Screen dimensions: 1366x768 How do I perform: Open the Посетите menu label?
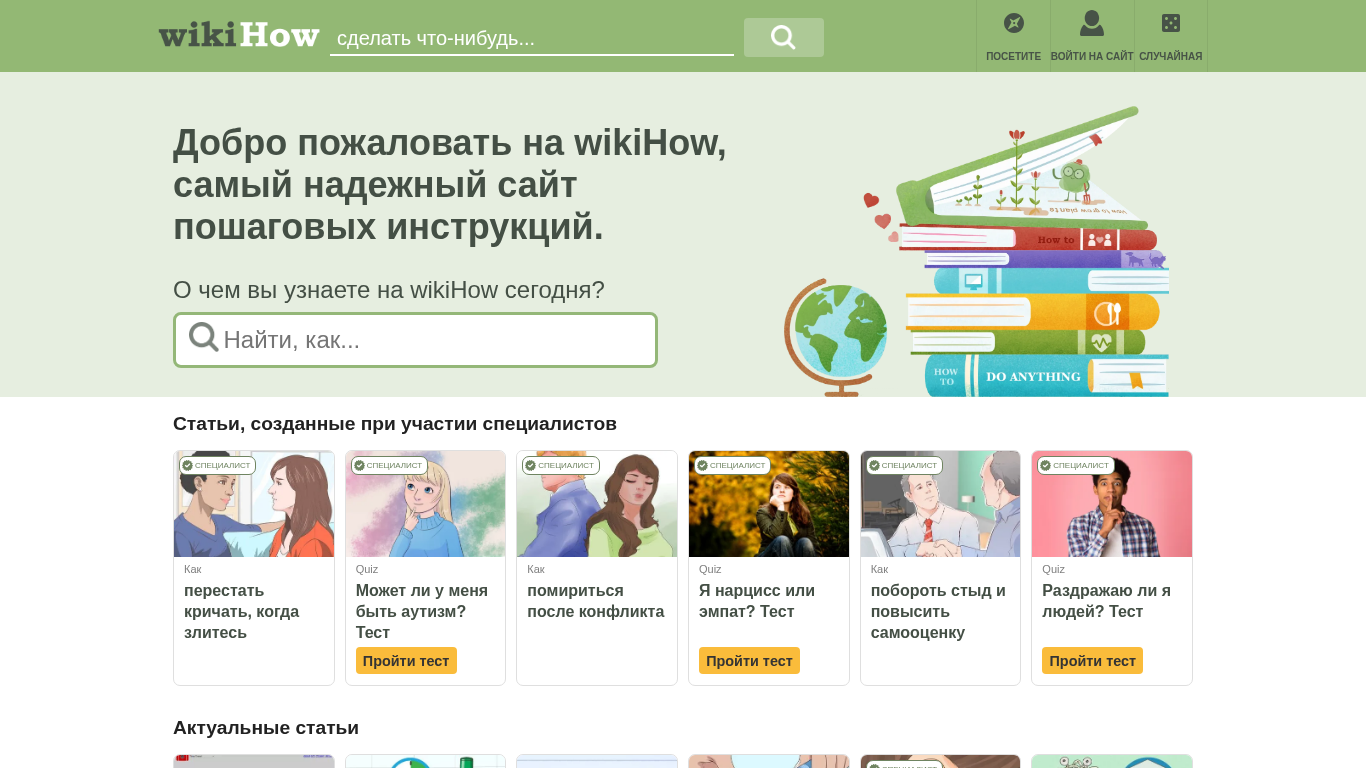pos(1014,57)
